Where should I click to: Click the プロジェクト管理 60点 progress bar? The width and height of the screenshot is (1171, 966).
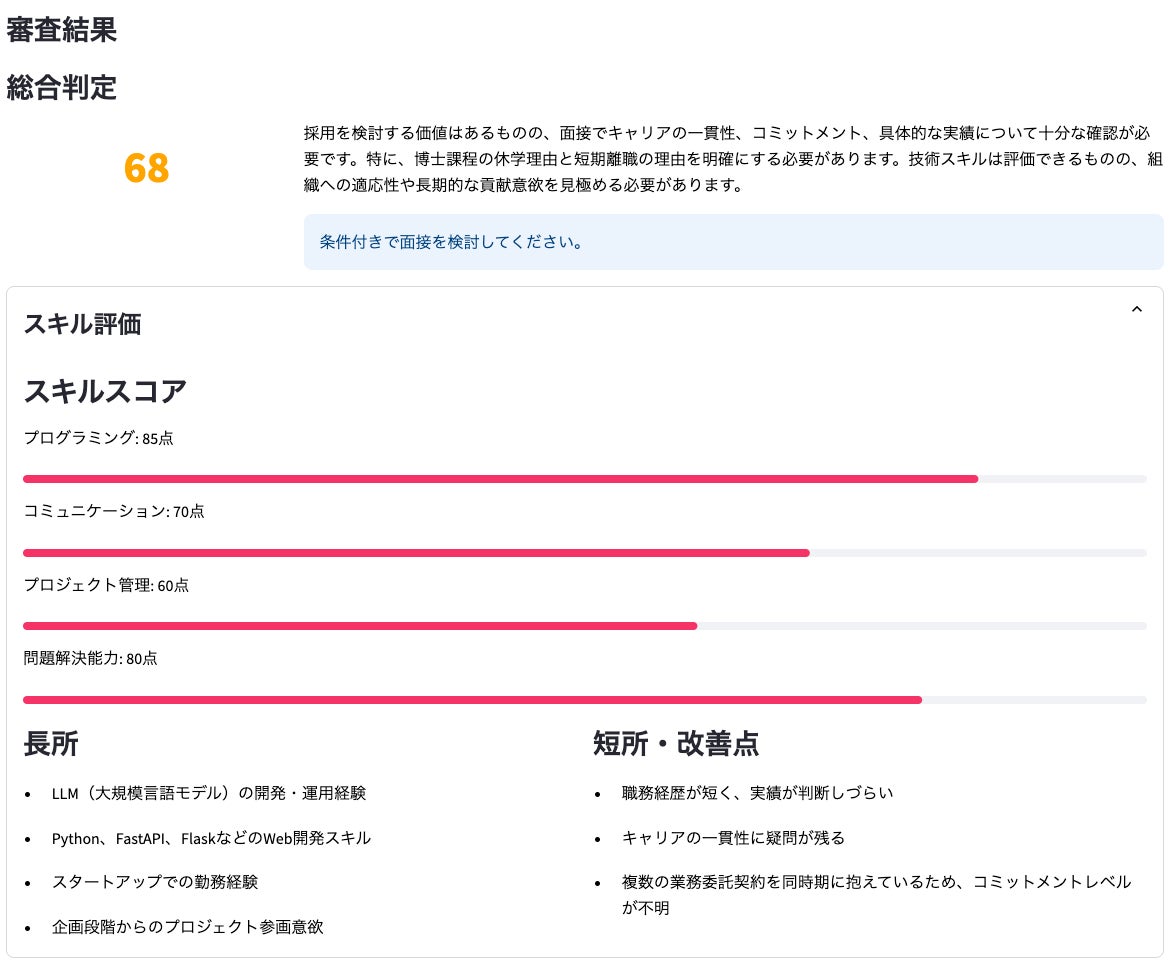[x=584, y=626]
